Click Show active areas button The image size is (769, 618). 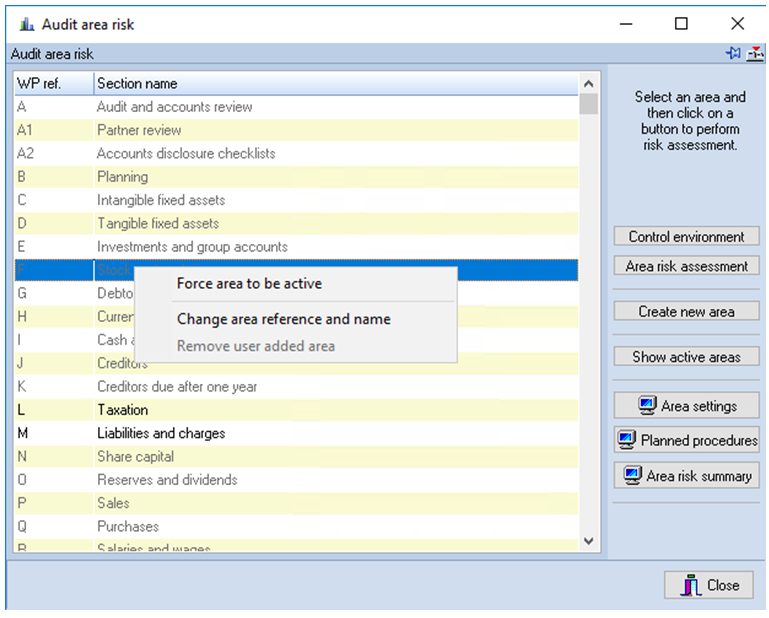[x=686, y=357]
